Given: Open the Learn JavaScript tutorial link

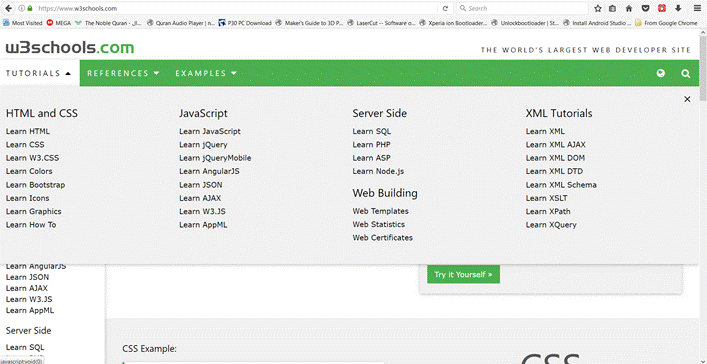Looking at the screenshot, I should point(210,131).
